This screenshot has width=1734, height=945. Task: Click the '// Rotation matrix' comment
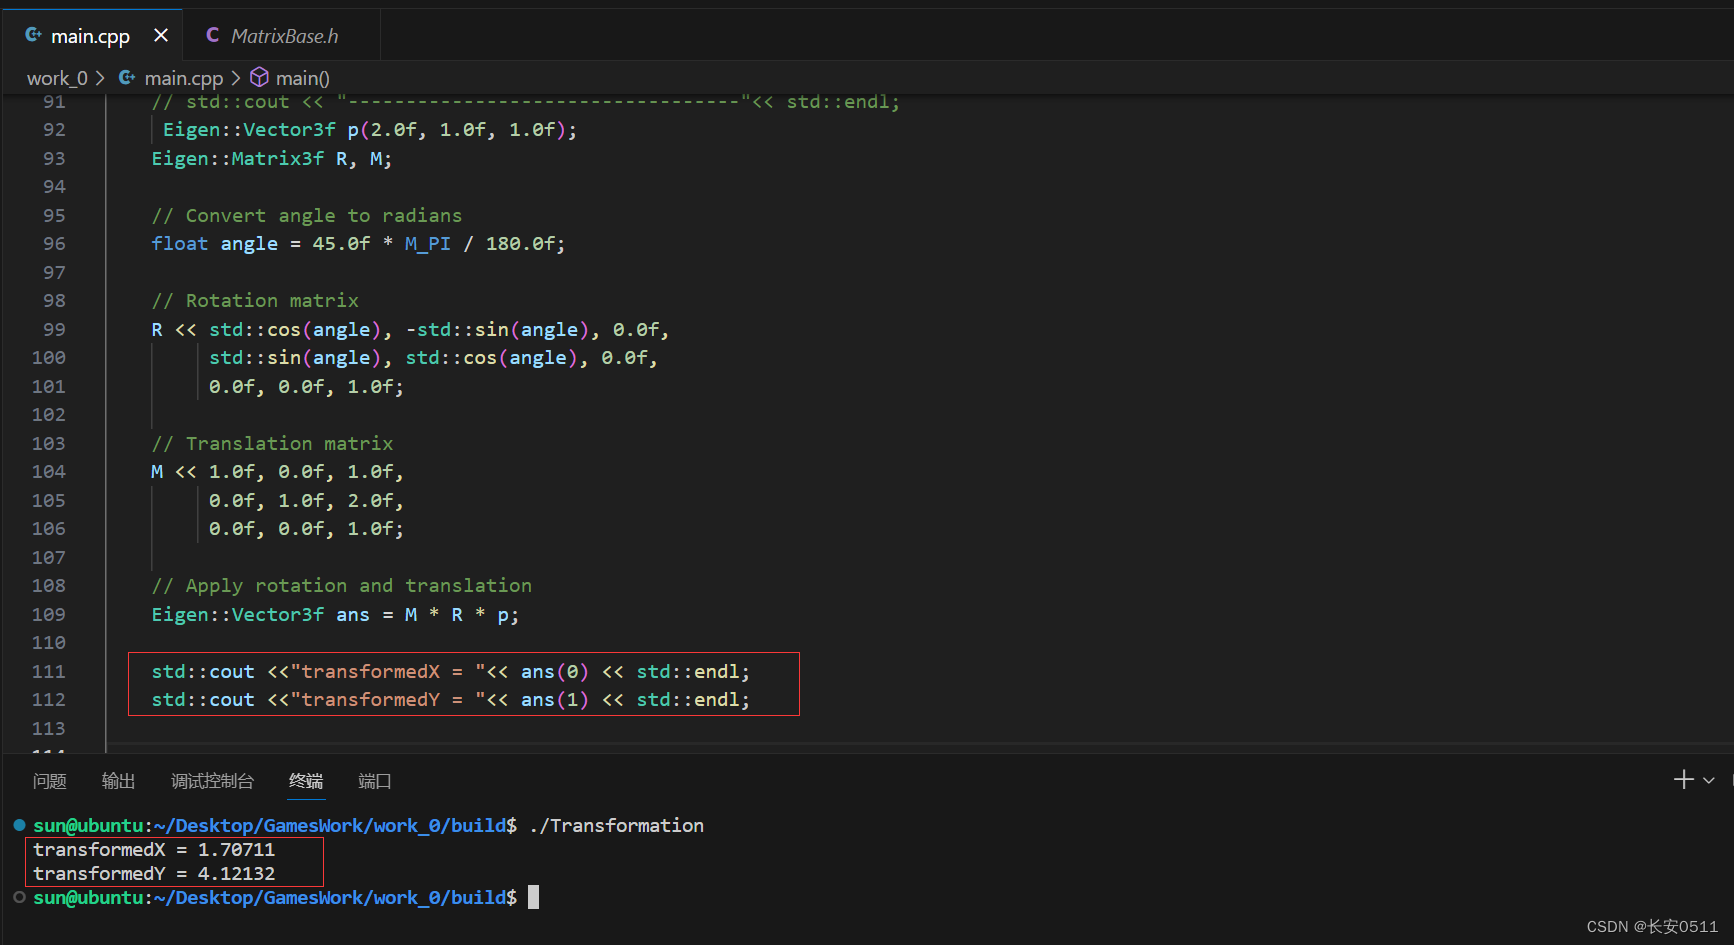click(x=255, y=301)
